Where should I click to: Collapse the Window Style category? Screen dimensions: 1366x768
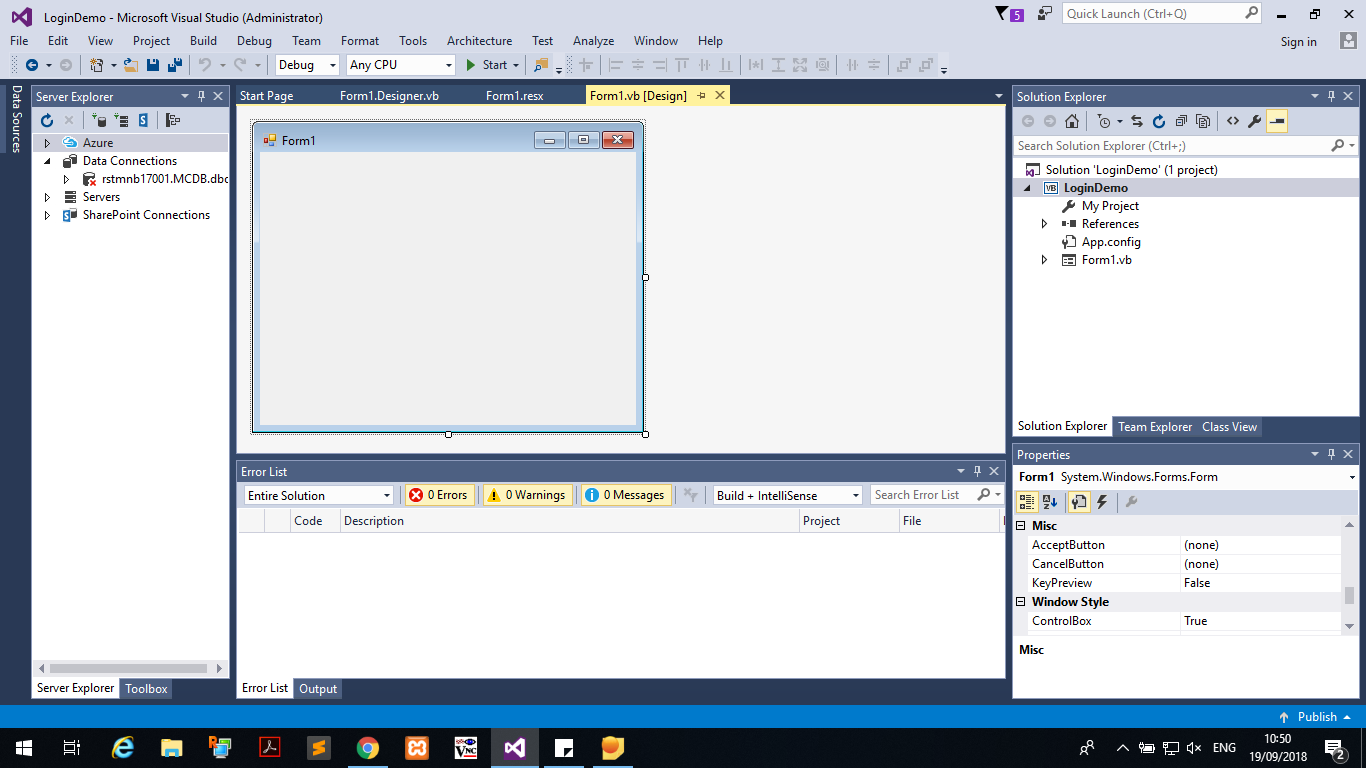pos(1021,602)
